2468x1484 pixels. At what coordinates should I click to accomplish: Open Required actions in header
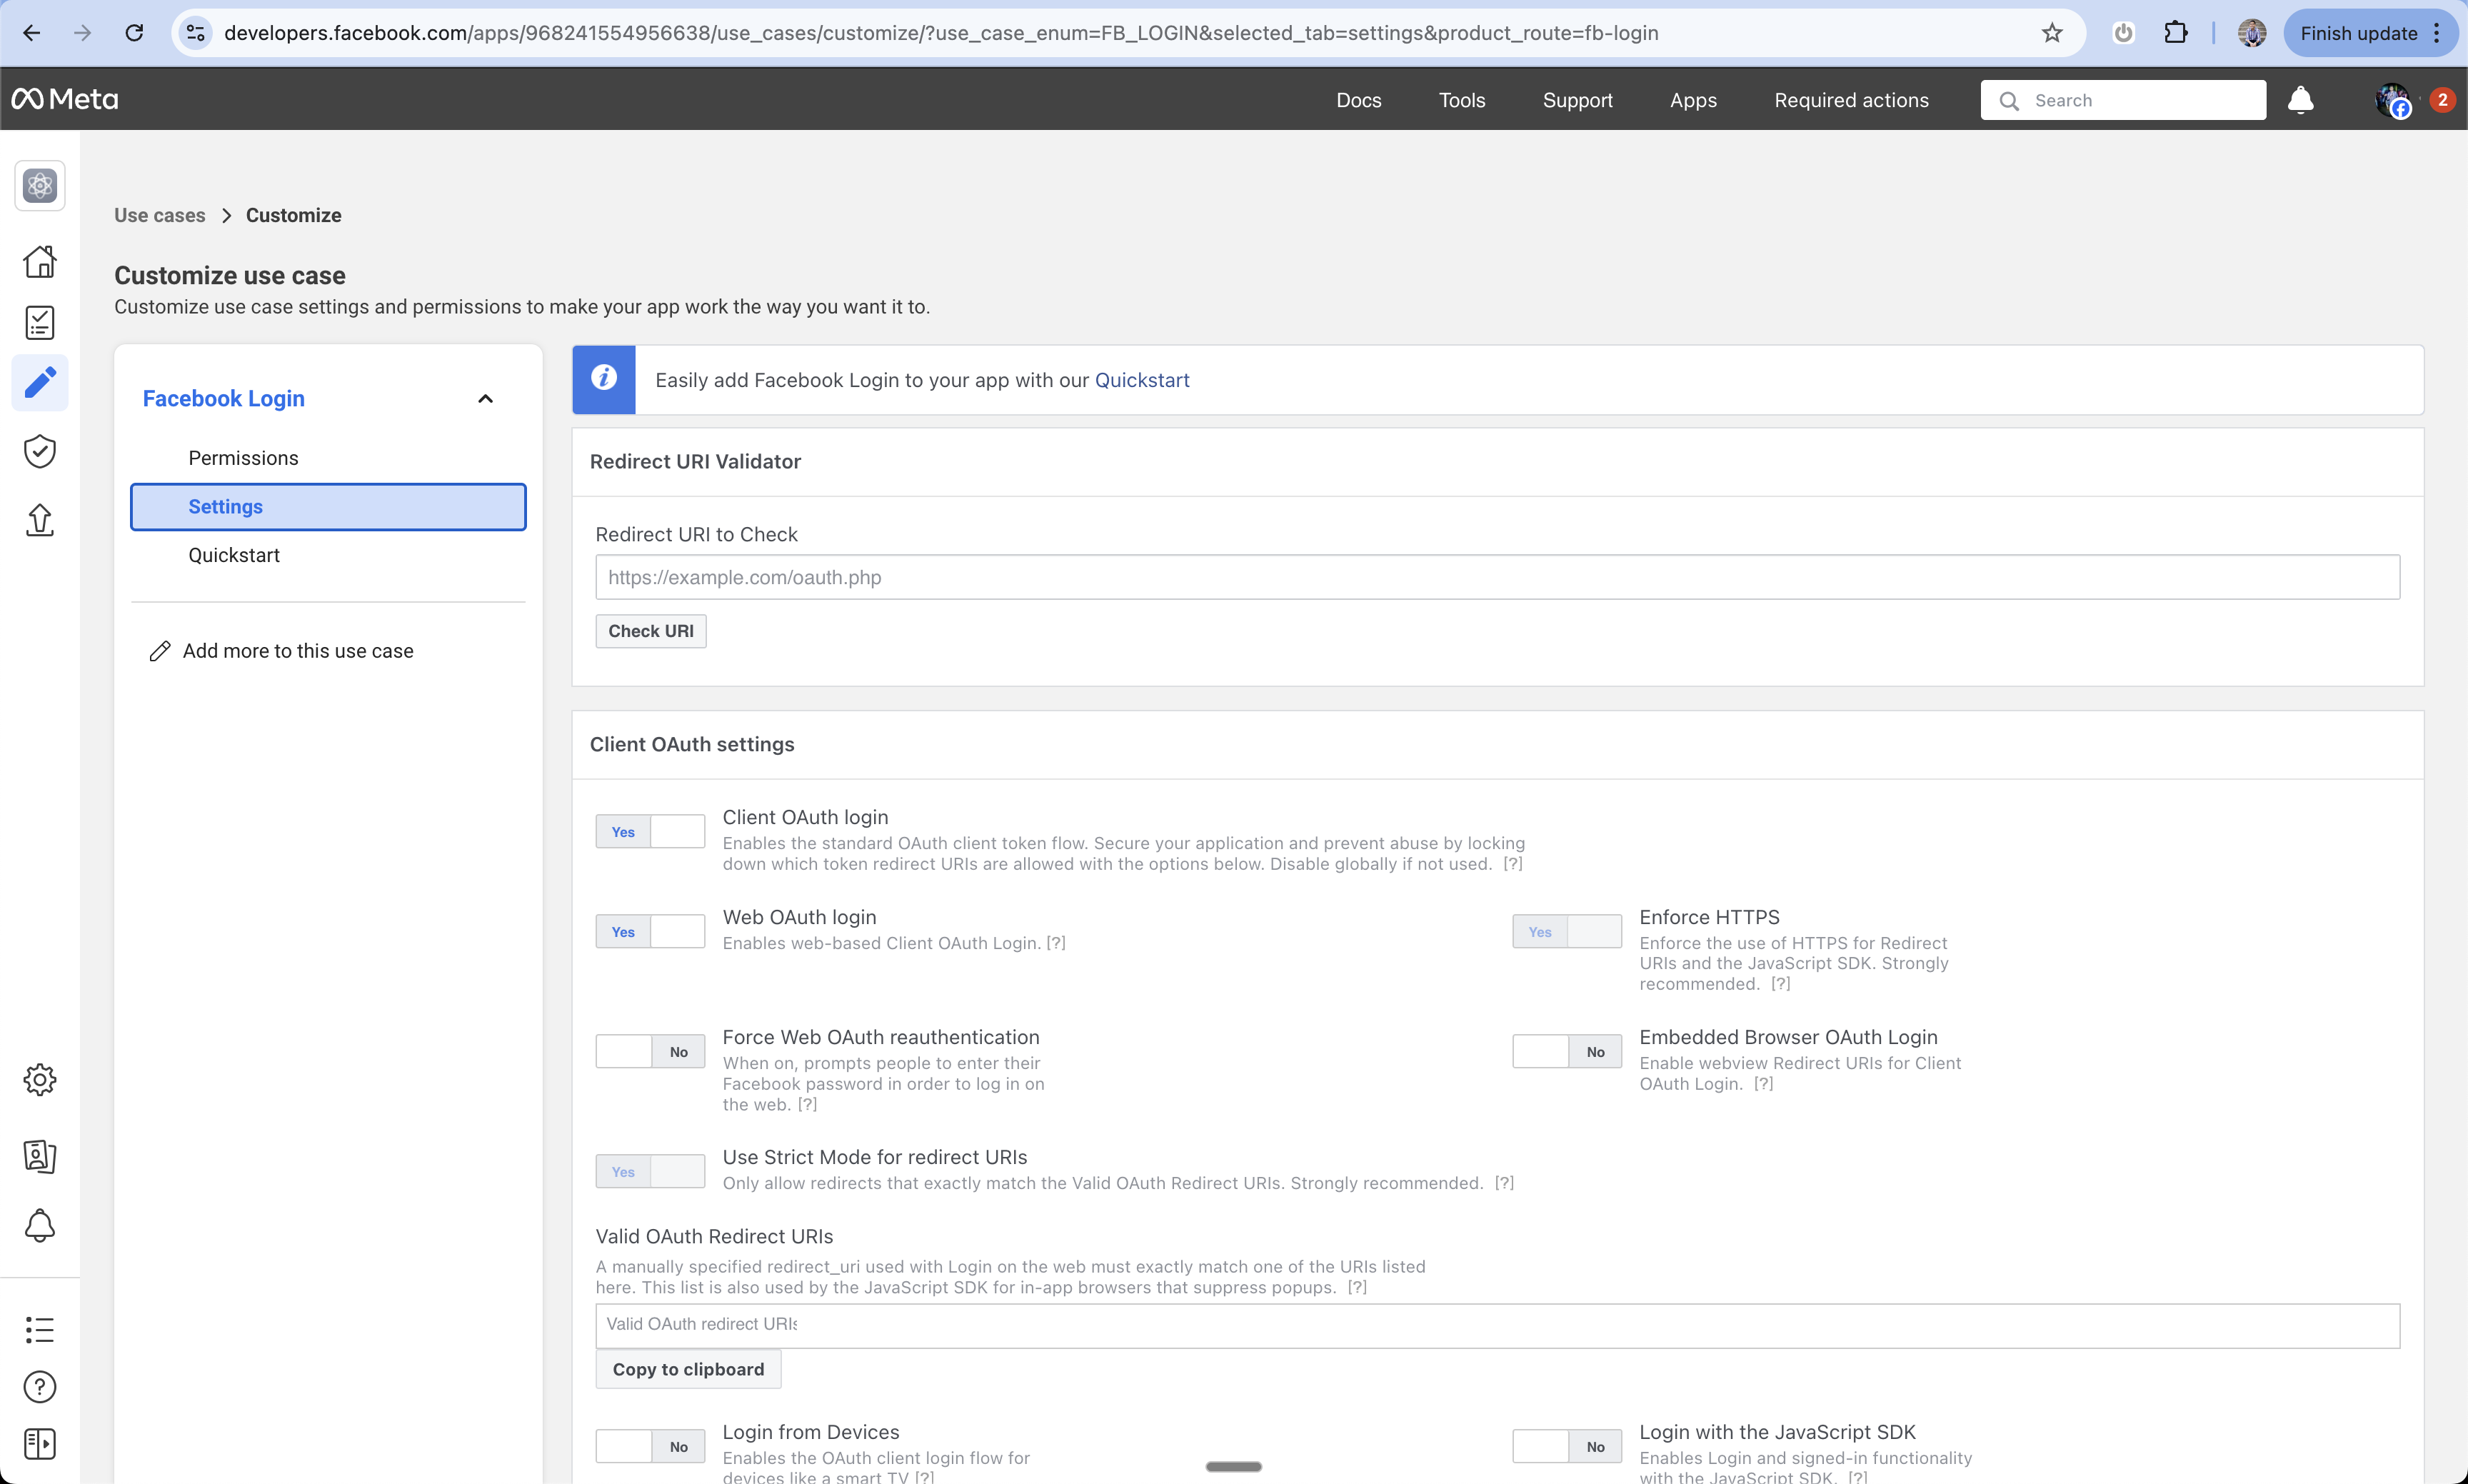click(1851, 100)
